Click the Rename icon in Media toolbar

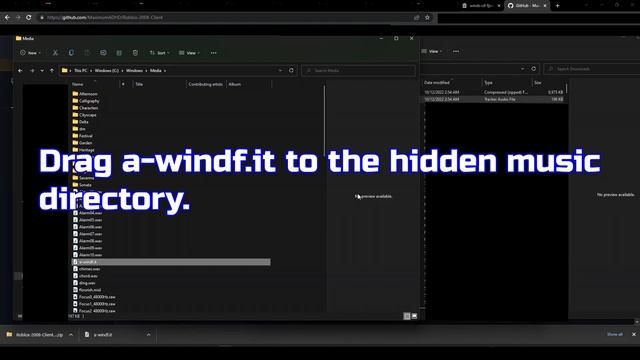click(103, 53)
